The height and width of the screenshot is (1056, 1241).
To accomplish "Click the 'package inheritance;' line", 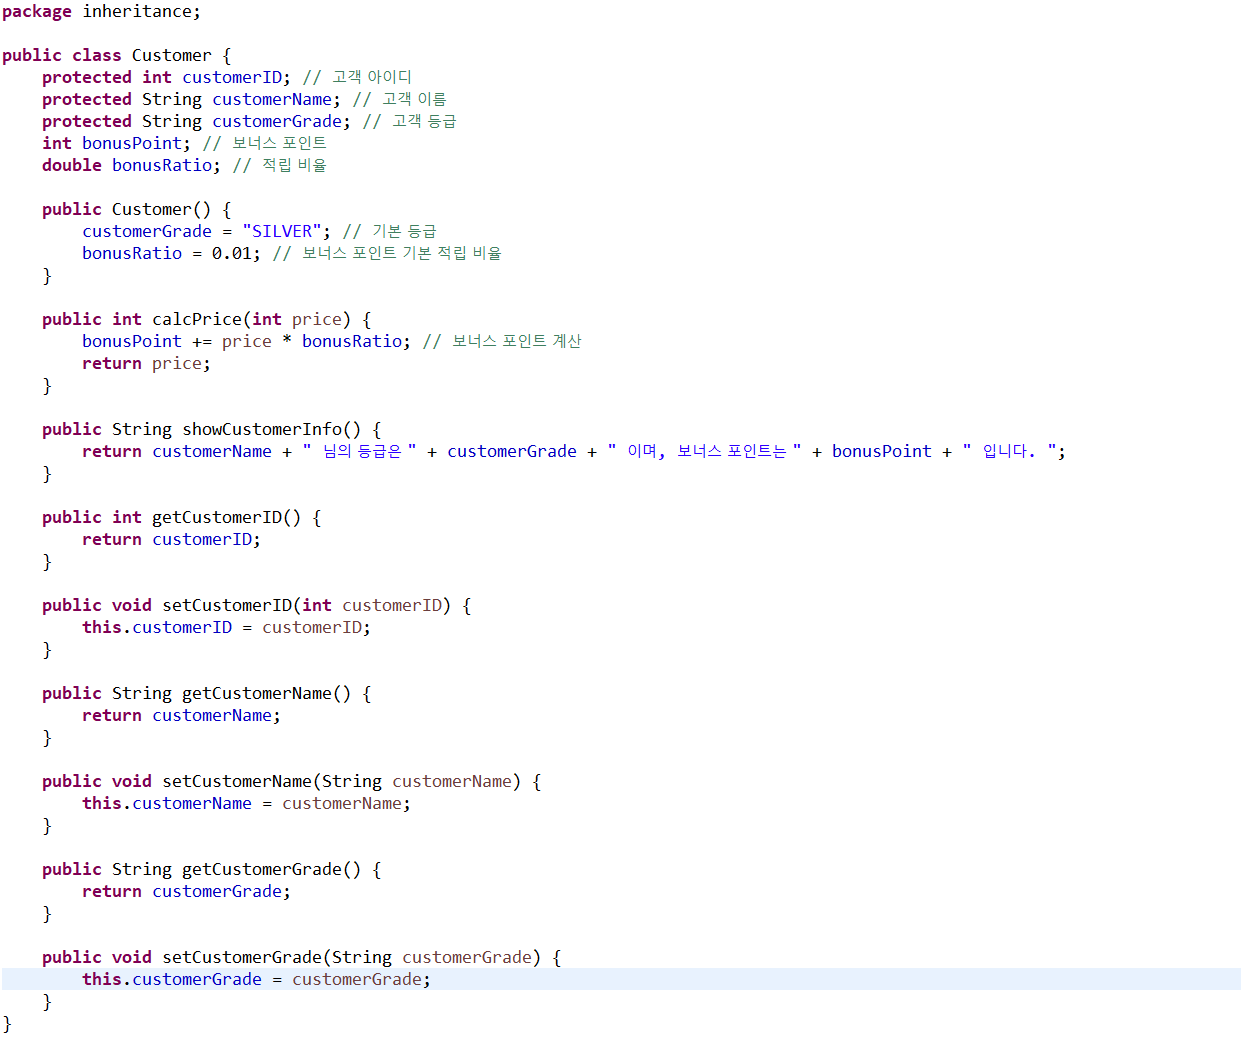I will pos(101,12).
